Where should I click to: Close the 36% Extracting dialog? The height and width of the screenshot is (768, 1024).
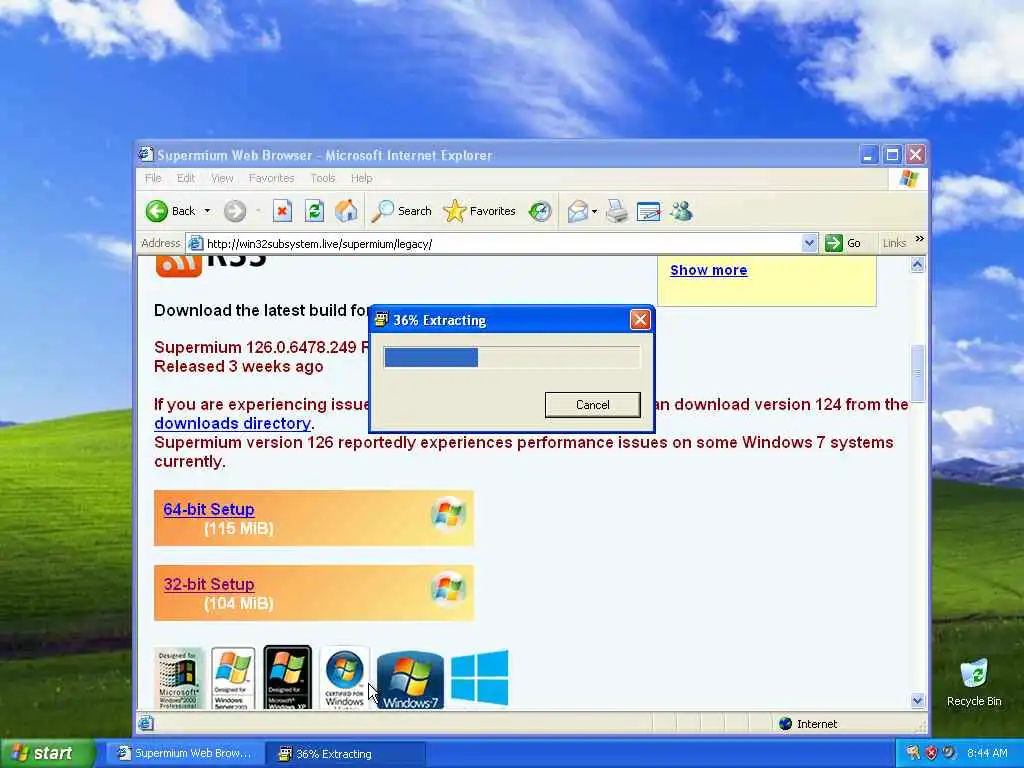pos(640,319)
